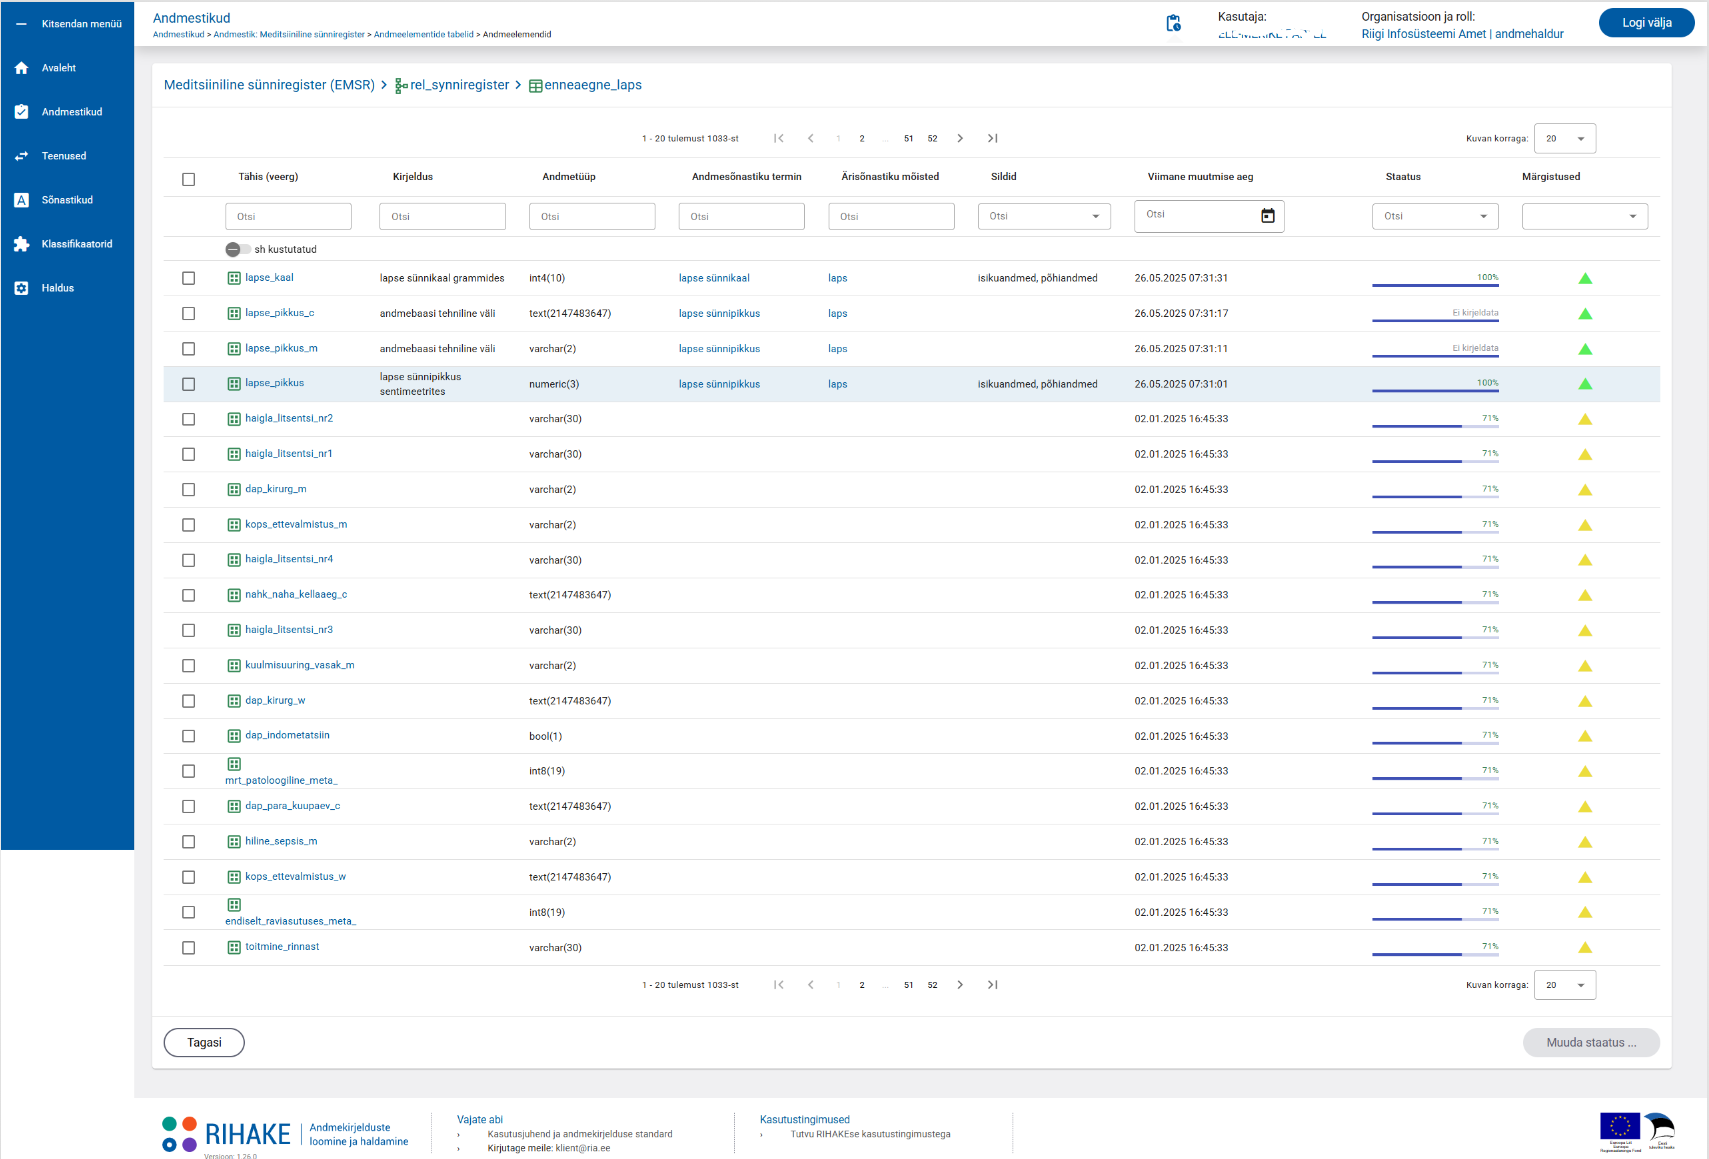Click the Avaleht home icon in sidebar

(22, 68)
